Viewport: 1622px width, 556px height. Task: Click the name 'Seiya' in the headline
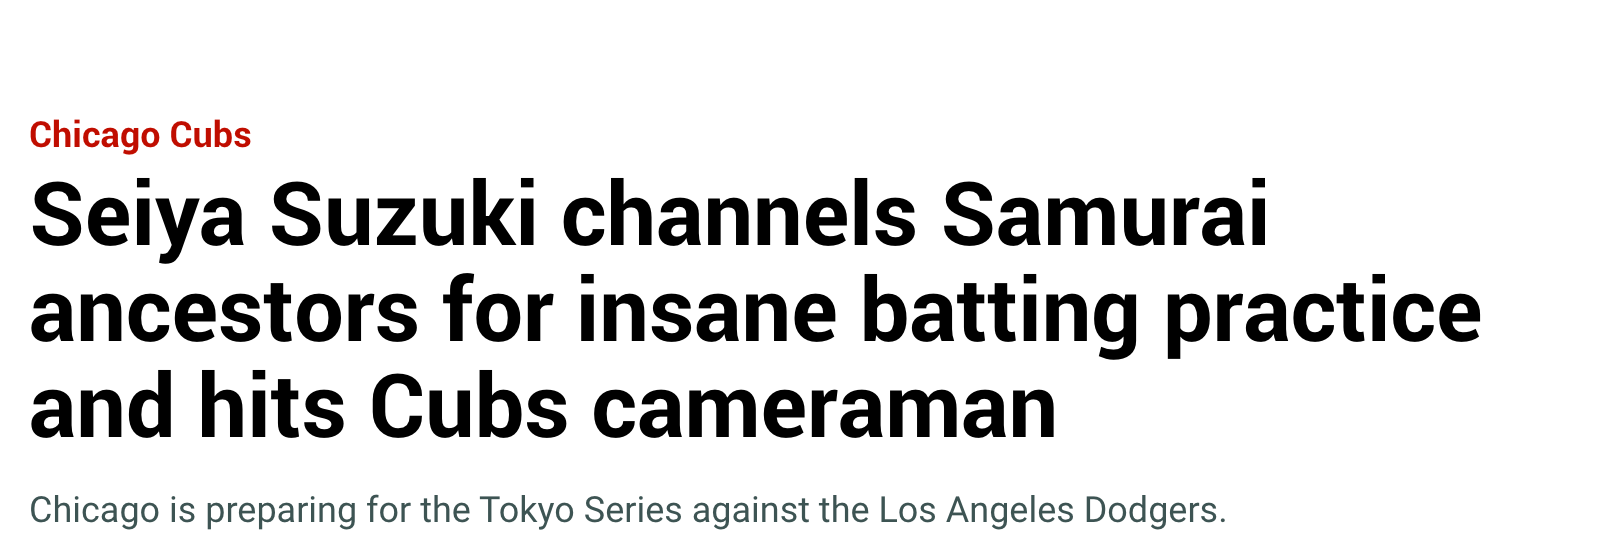[138, 216]
